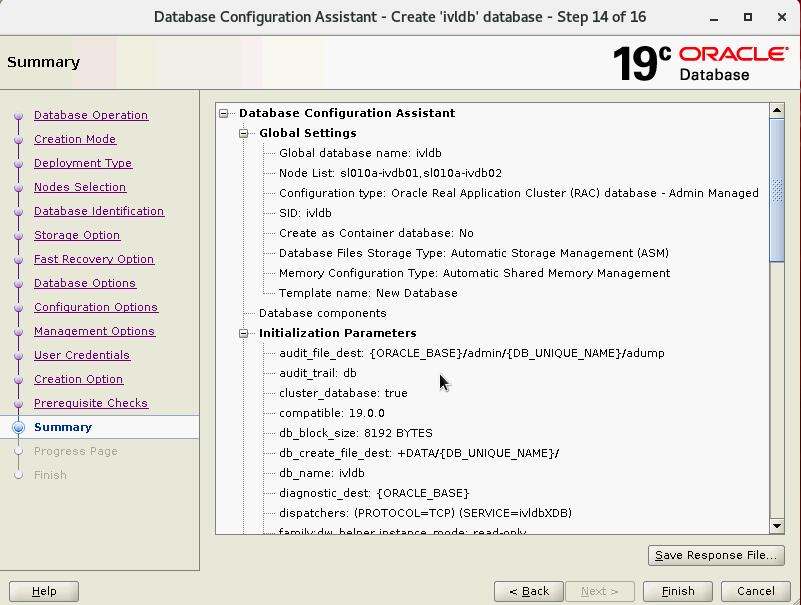This screenshot has height=605, width=801.
Task: Click the Summary step bullet icon
Action: click(18, 427)
